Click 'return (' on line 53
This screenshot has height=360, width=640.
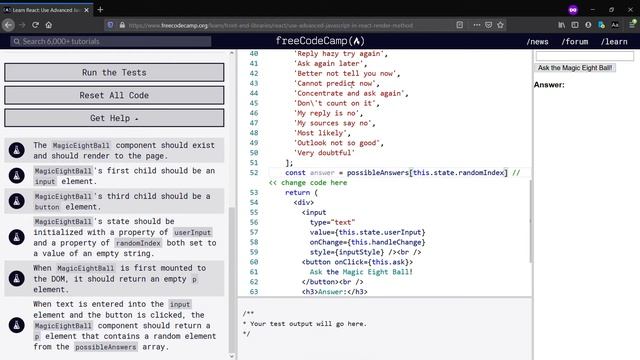click(301, 192)
